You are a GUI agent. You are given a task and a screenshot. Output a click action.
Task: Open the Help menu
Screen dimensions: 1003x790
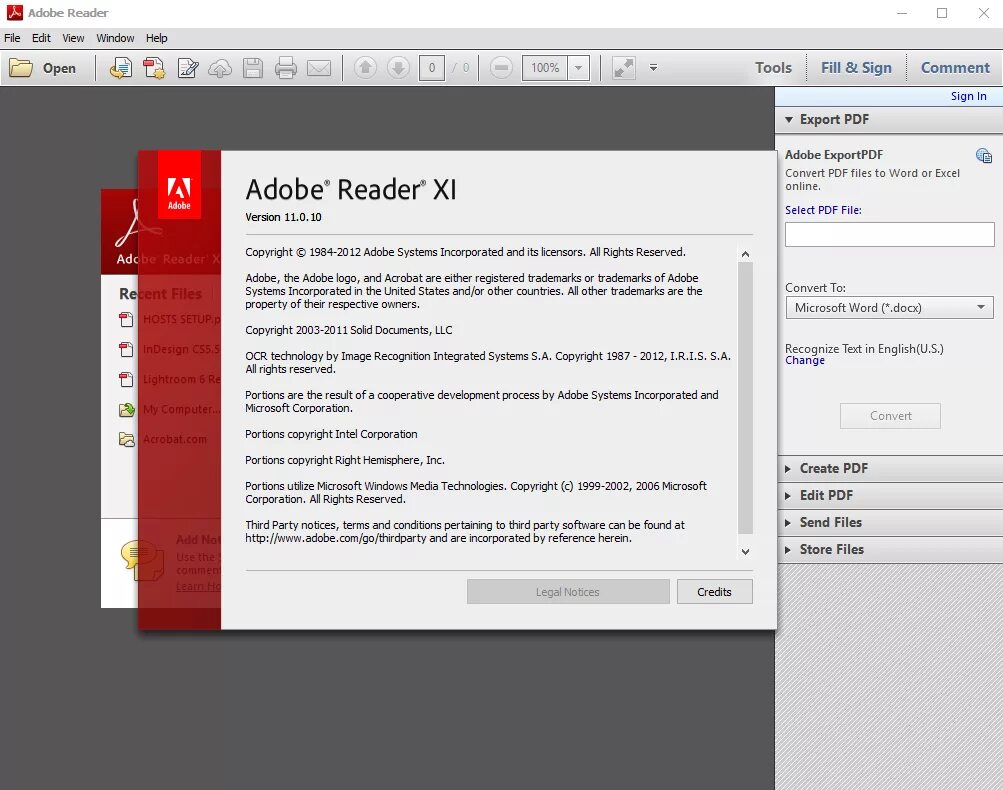pyautogui.click(x=156, y=38)
